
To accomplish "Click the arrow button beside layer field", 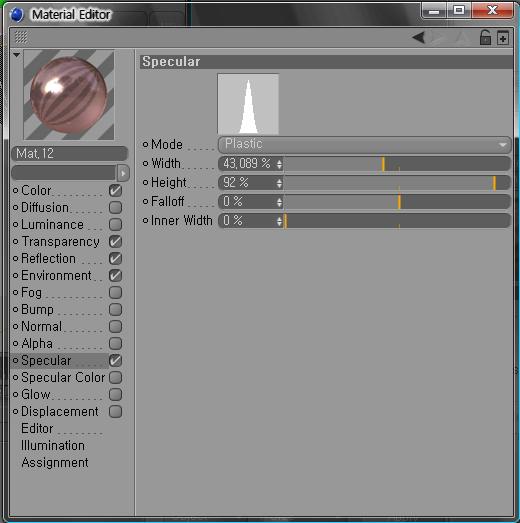I will tap(123, 173).
